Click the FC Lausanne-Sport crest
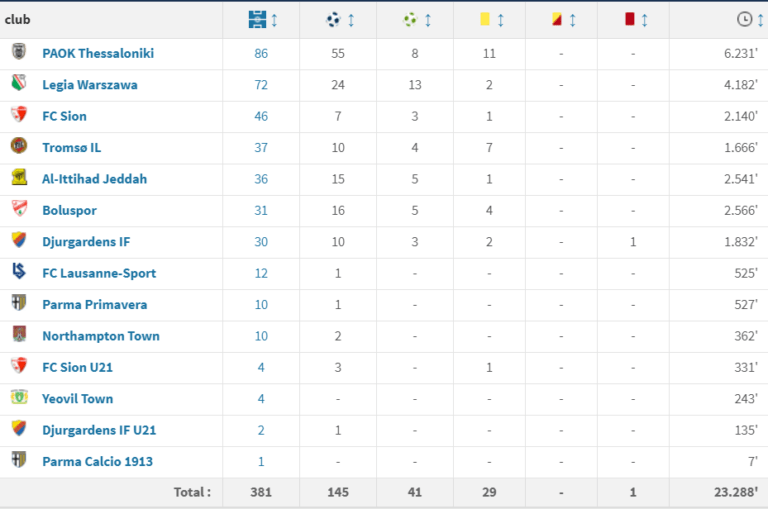This screenshot has width=768, height=509. (x=19, y=272)
